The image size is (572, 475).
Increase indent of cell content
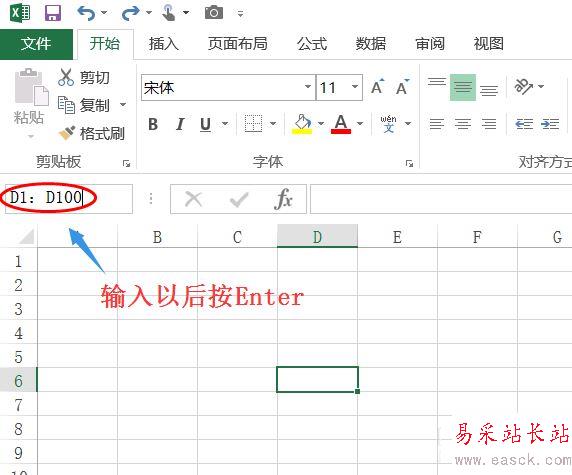550,124
